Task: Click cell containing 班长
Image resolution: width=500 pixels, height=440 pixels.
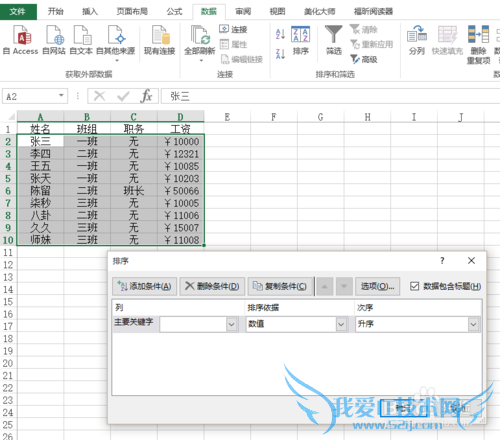Action: 134,191
